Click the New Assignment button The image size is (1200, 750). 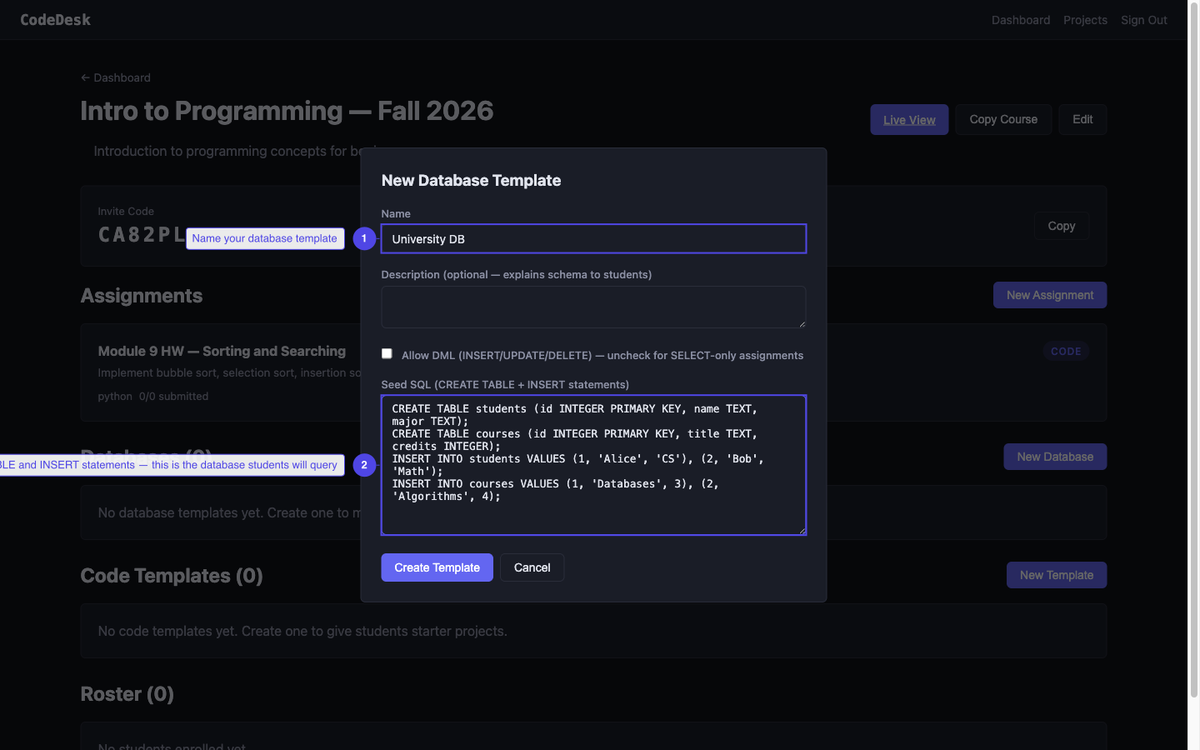pos(1049,294)
